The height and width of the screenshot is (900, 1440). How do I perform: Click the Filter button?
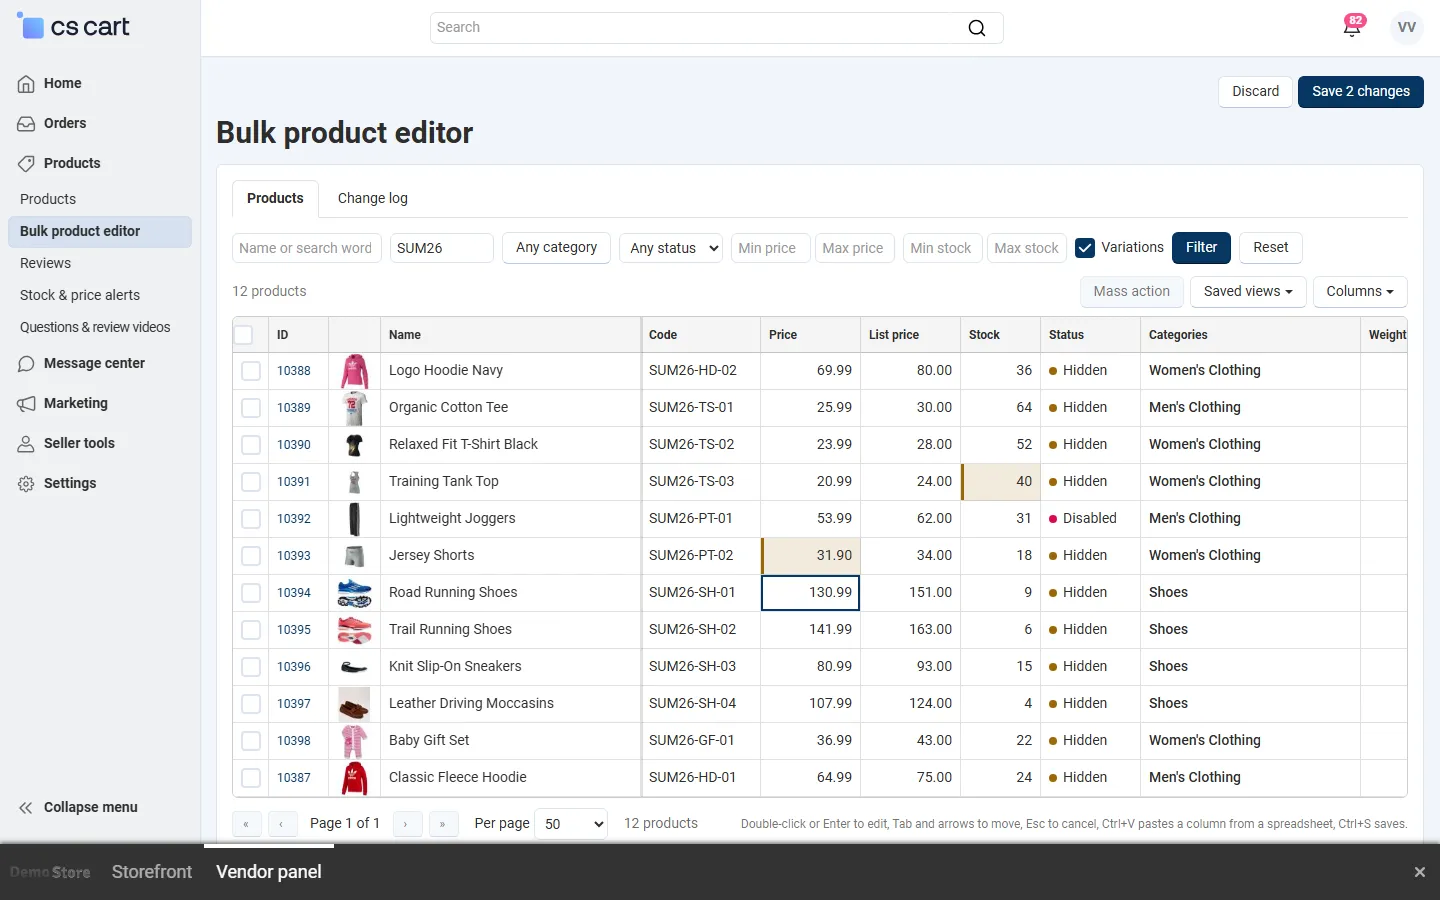[x=1201, y=248]
